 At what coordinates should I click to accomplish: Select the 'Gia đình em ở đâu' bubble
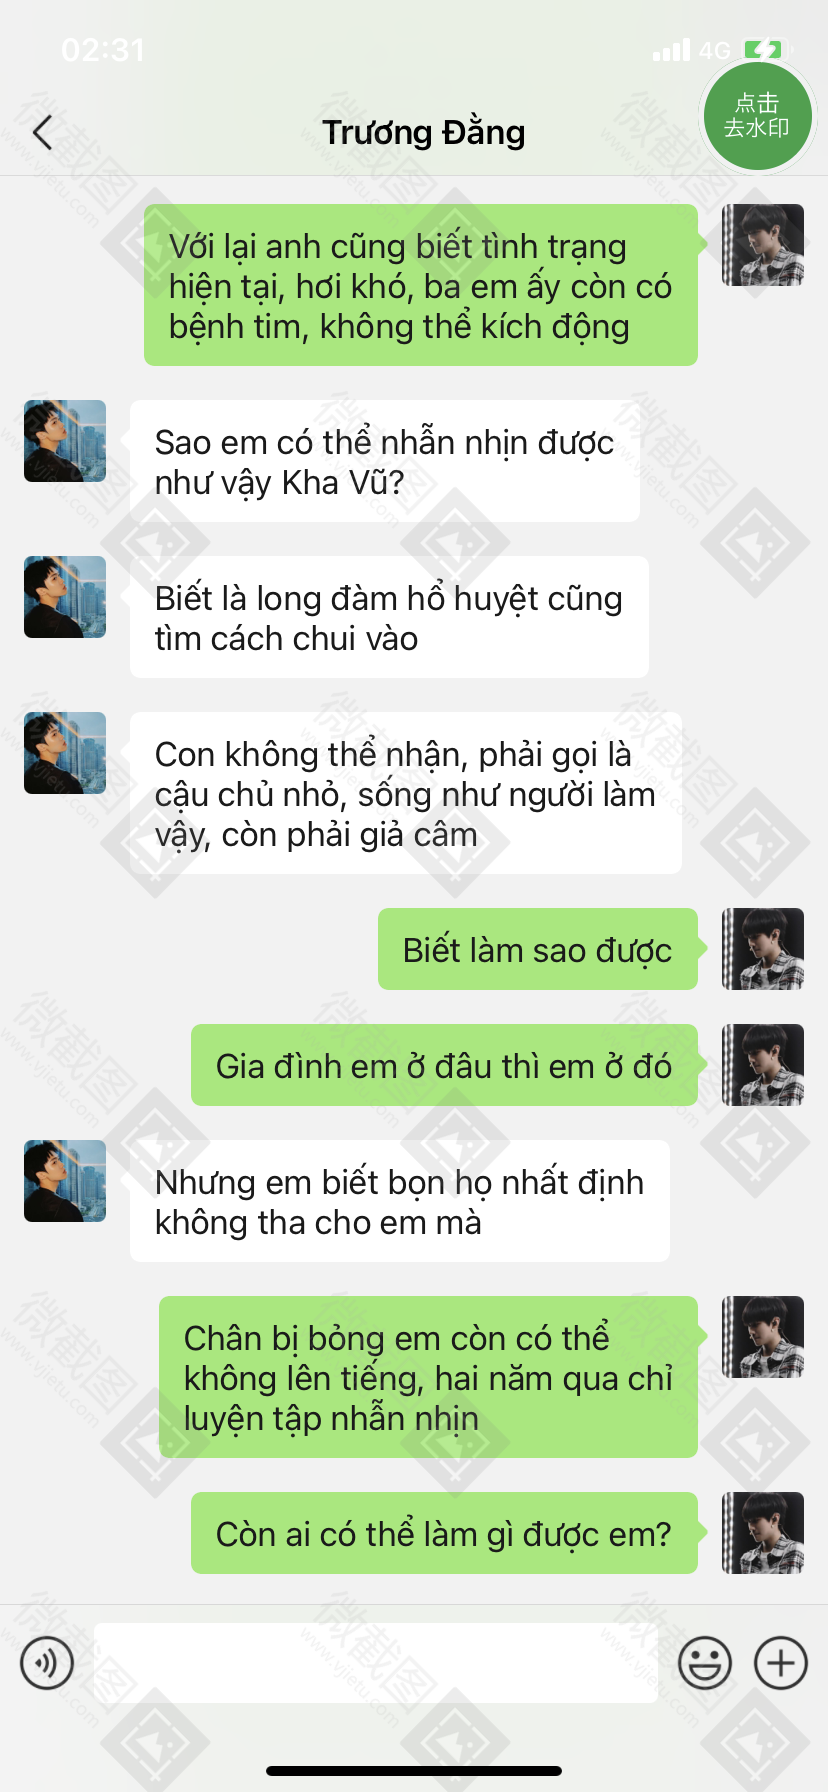[x=444, y=1065]
